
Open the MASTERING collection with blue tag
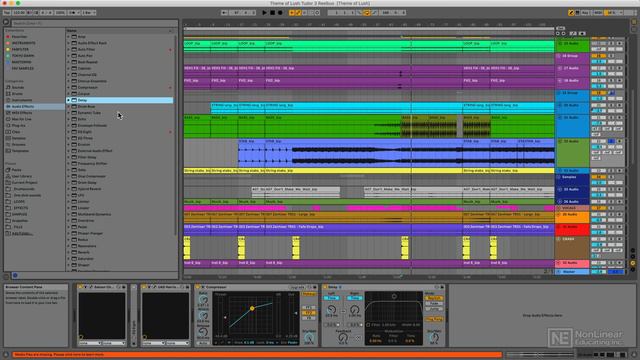tap(21, 62)
